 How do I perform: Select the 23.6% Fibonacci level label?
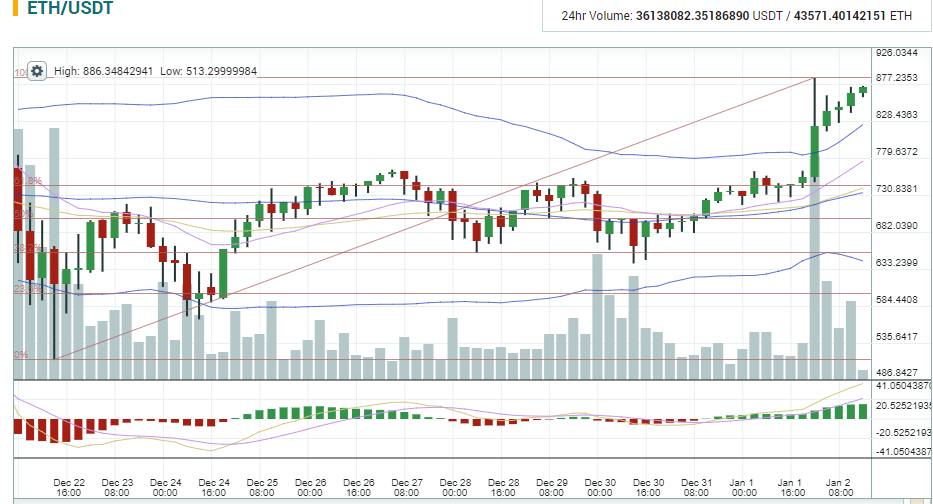[26, 288]
